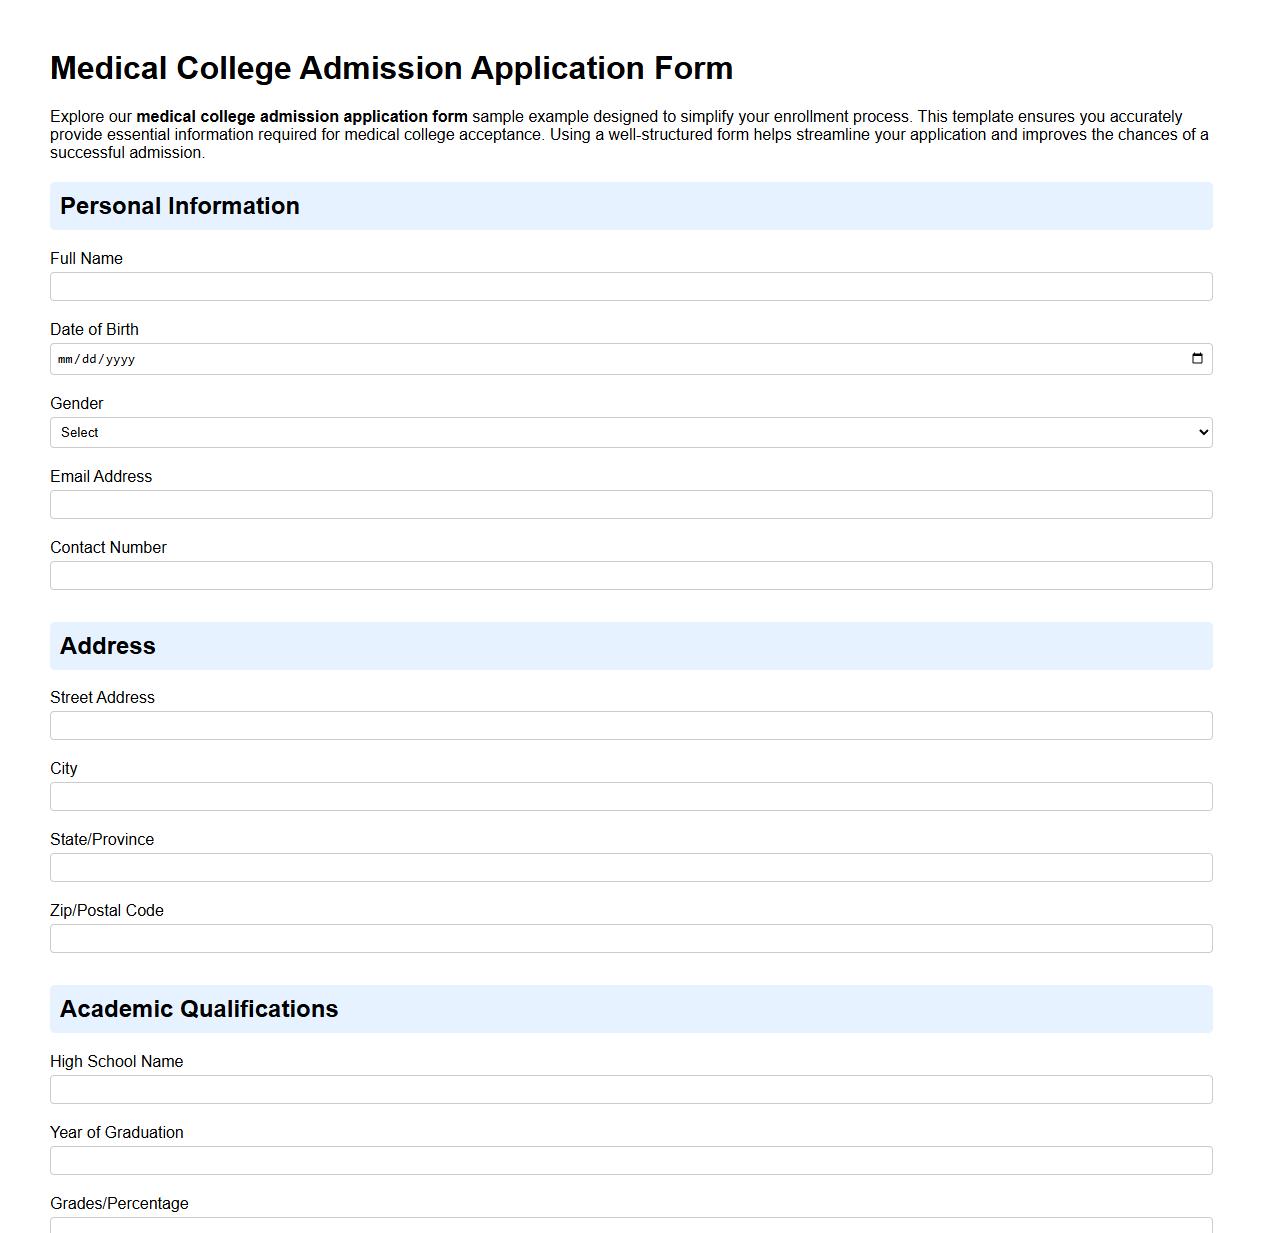Click the form title heading
The width and height of the screenshot is (1263, 1233).
[391, 68]
